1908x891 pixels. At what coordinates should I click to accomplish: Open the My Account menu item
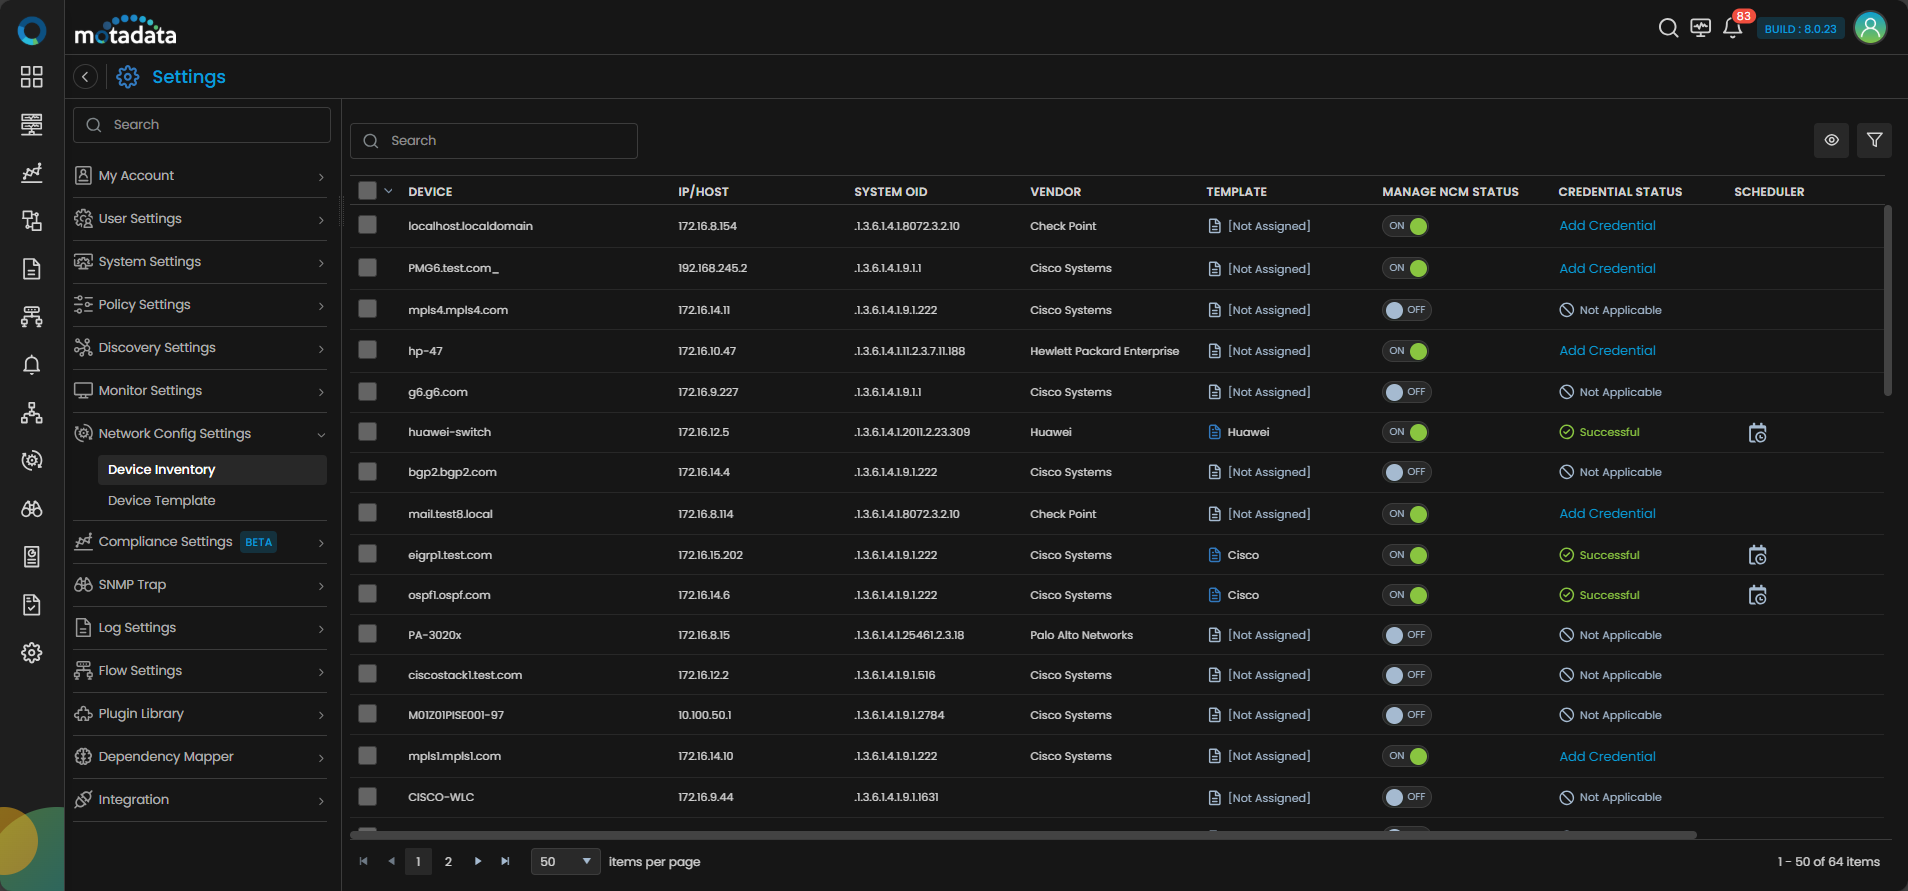tap(200, 176)
